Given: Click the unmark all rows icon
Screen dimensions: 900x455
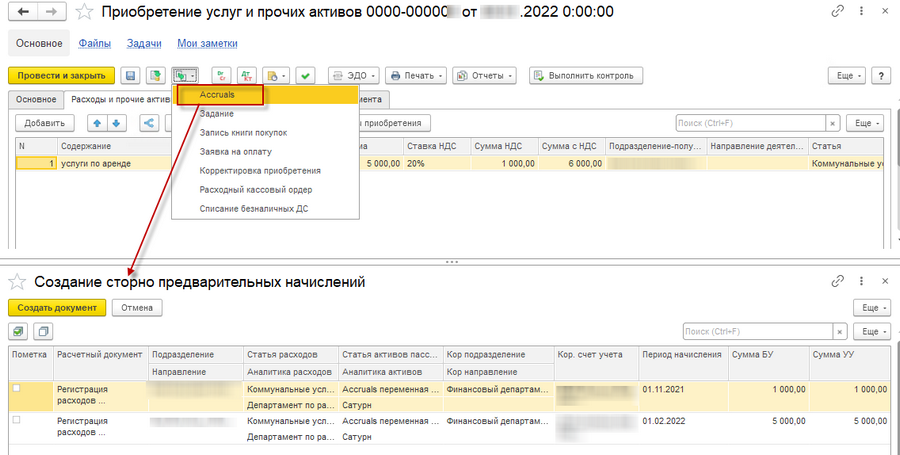Looking at the screenshot, I should tap(43, 331).
